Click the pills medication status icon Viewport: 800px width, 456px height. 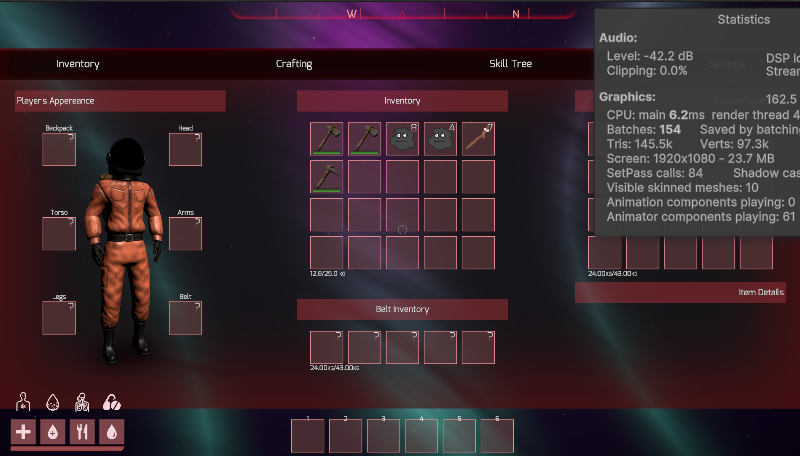pyautogui.click(x=112, y=402)
